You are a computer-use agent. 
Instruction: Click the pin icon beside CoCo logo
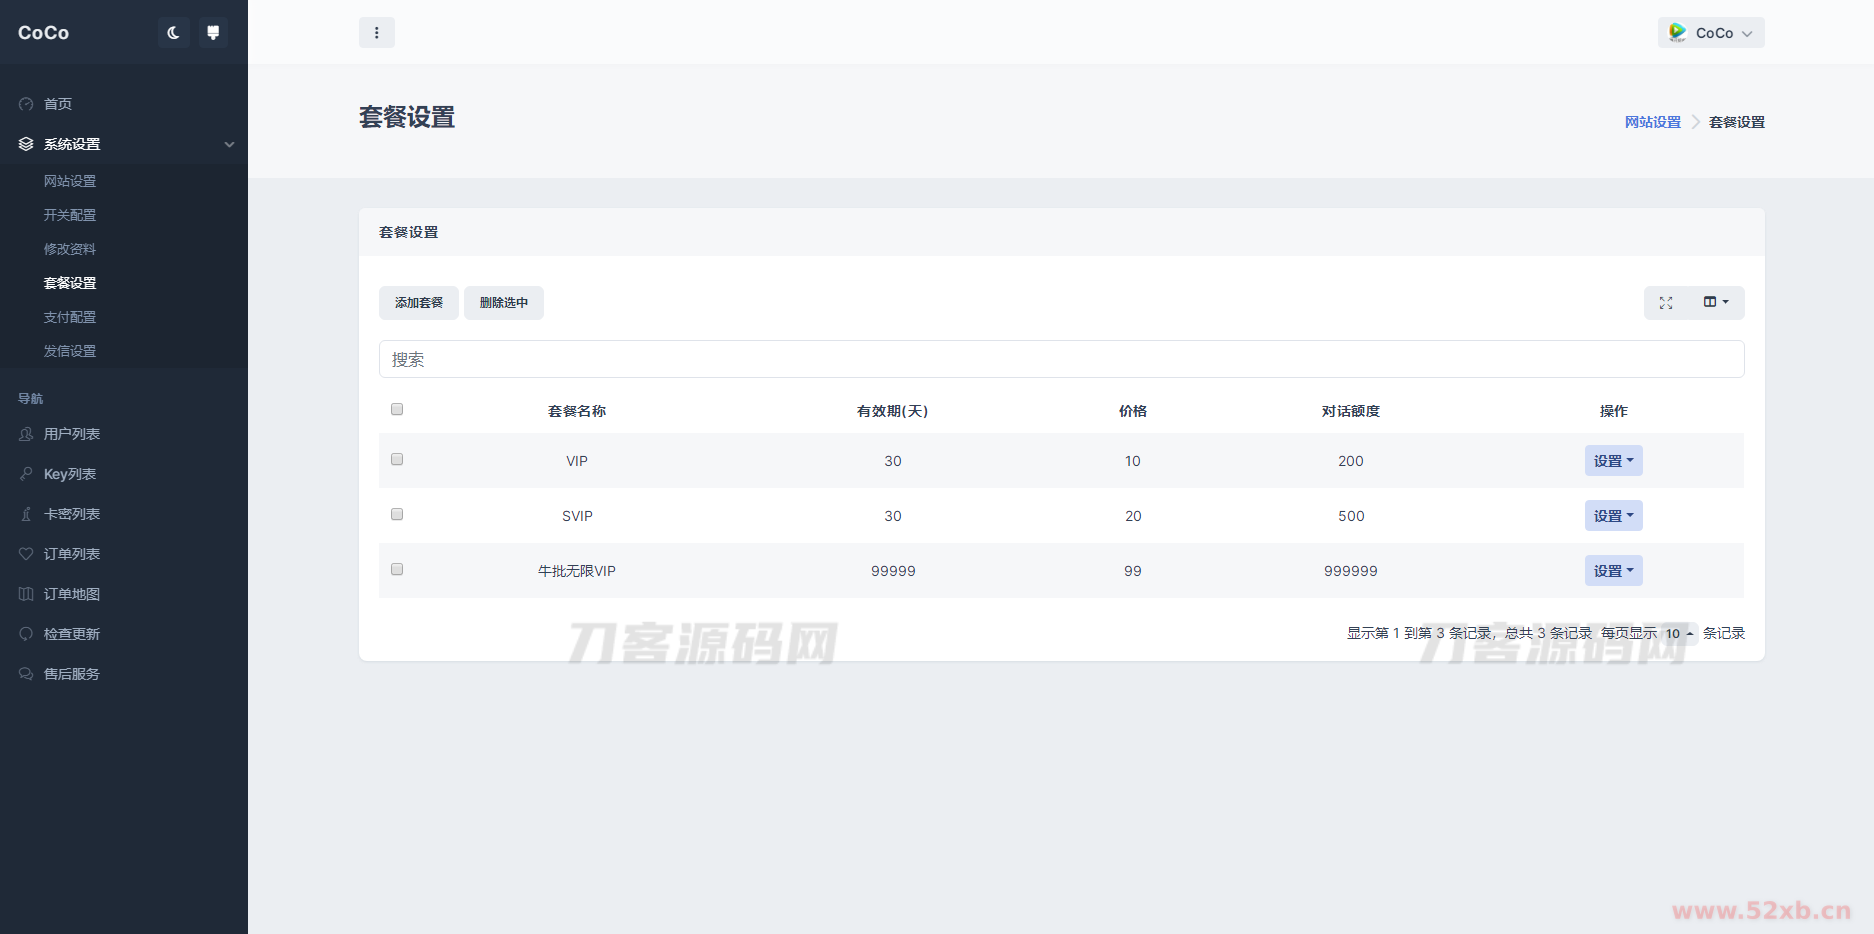tap(213, 33)
